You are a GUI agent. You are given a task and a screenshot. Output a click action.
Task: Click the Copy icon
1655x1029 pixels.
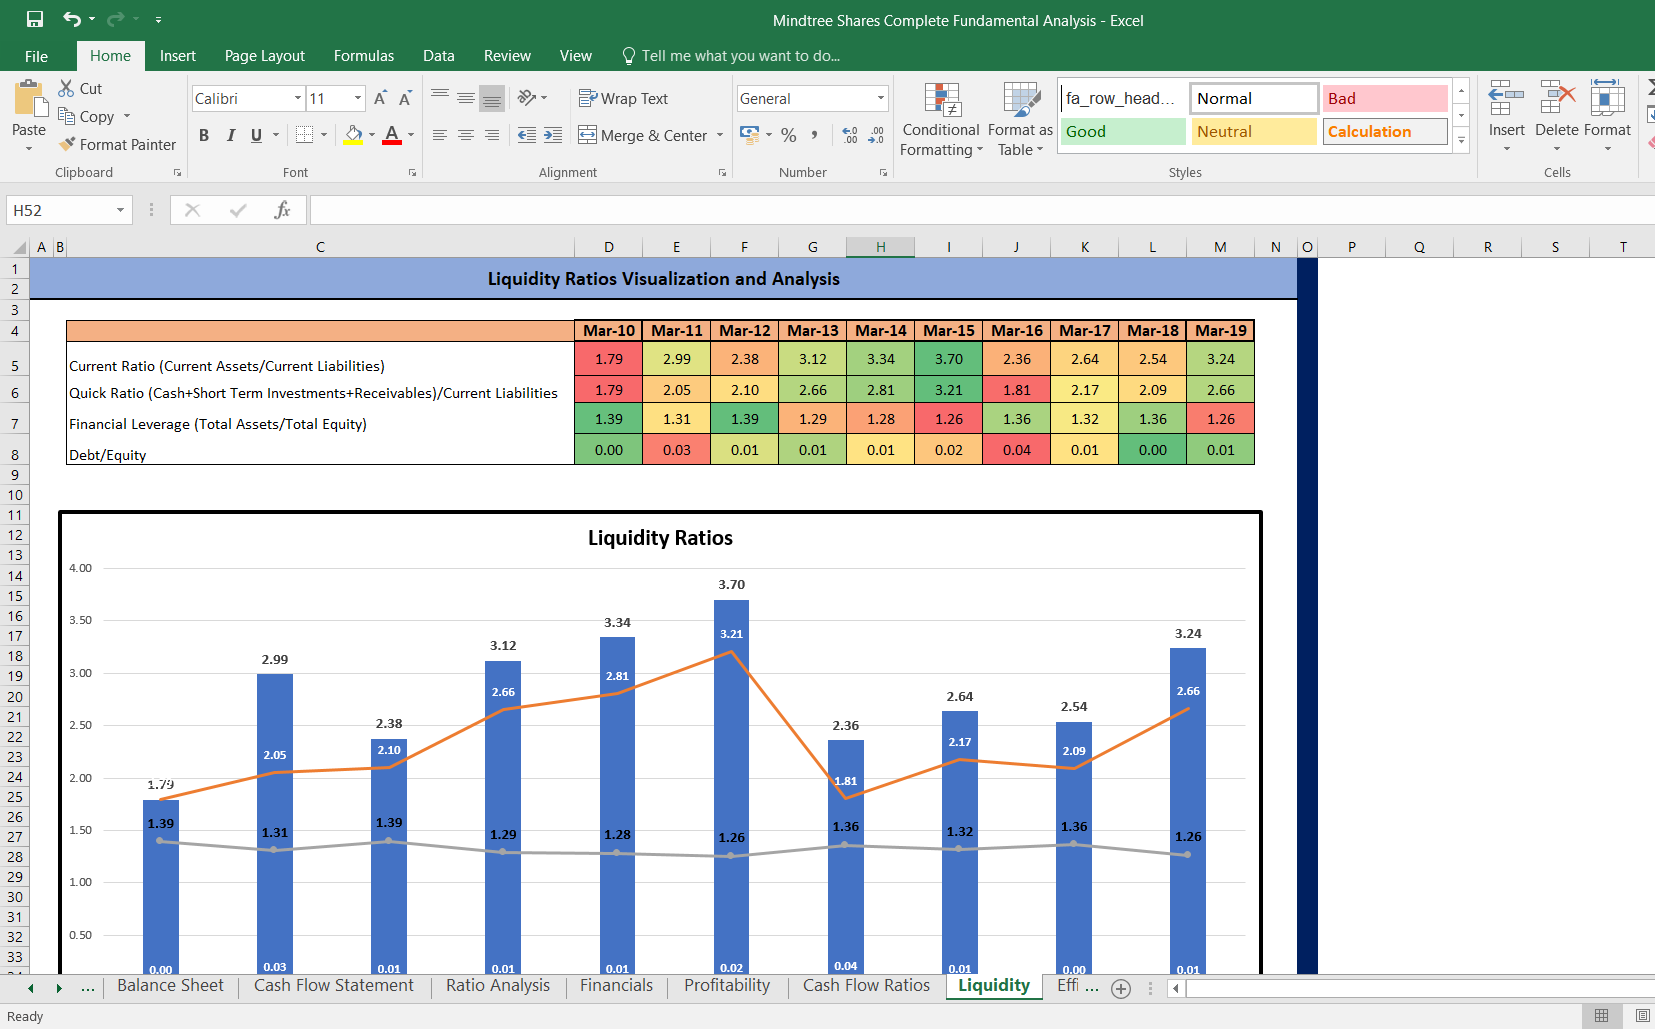point(67,116)
